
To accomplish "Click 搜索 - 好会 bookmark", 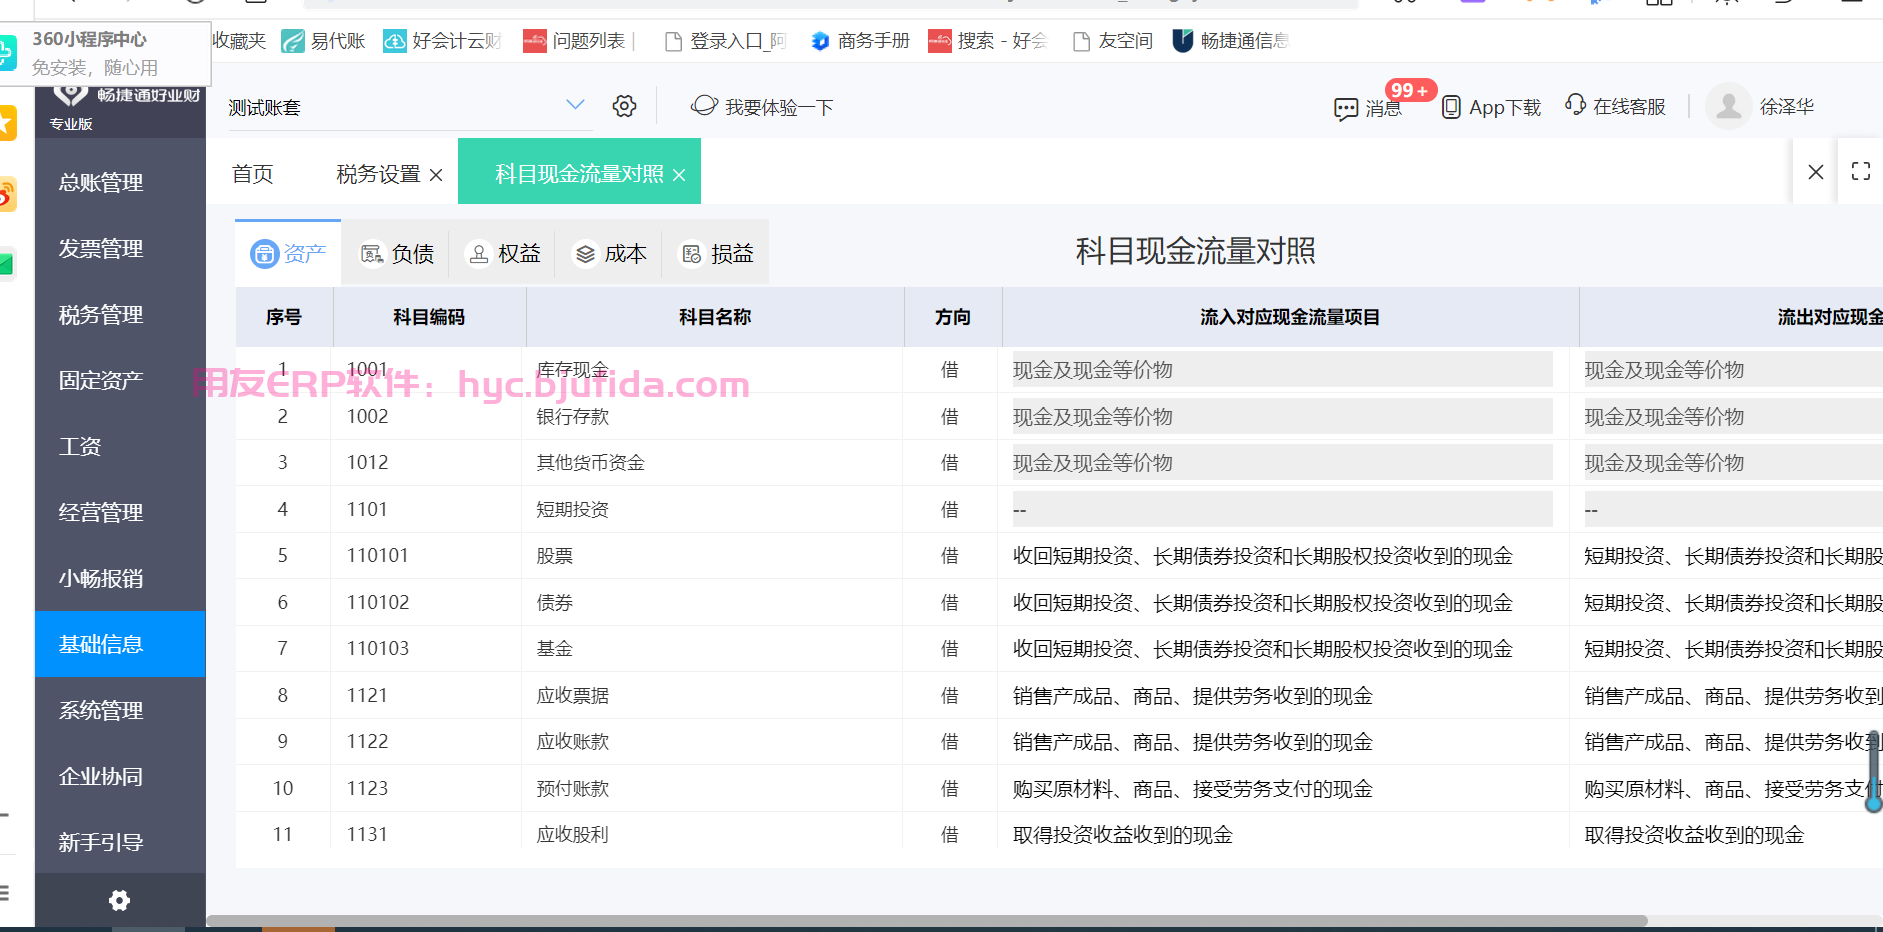I will [x=987, y=41].
